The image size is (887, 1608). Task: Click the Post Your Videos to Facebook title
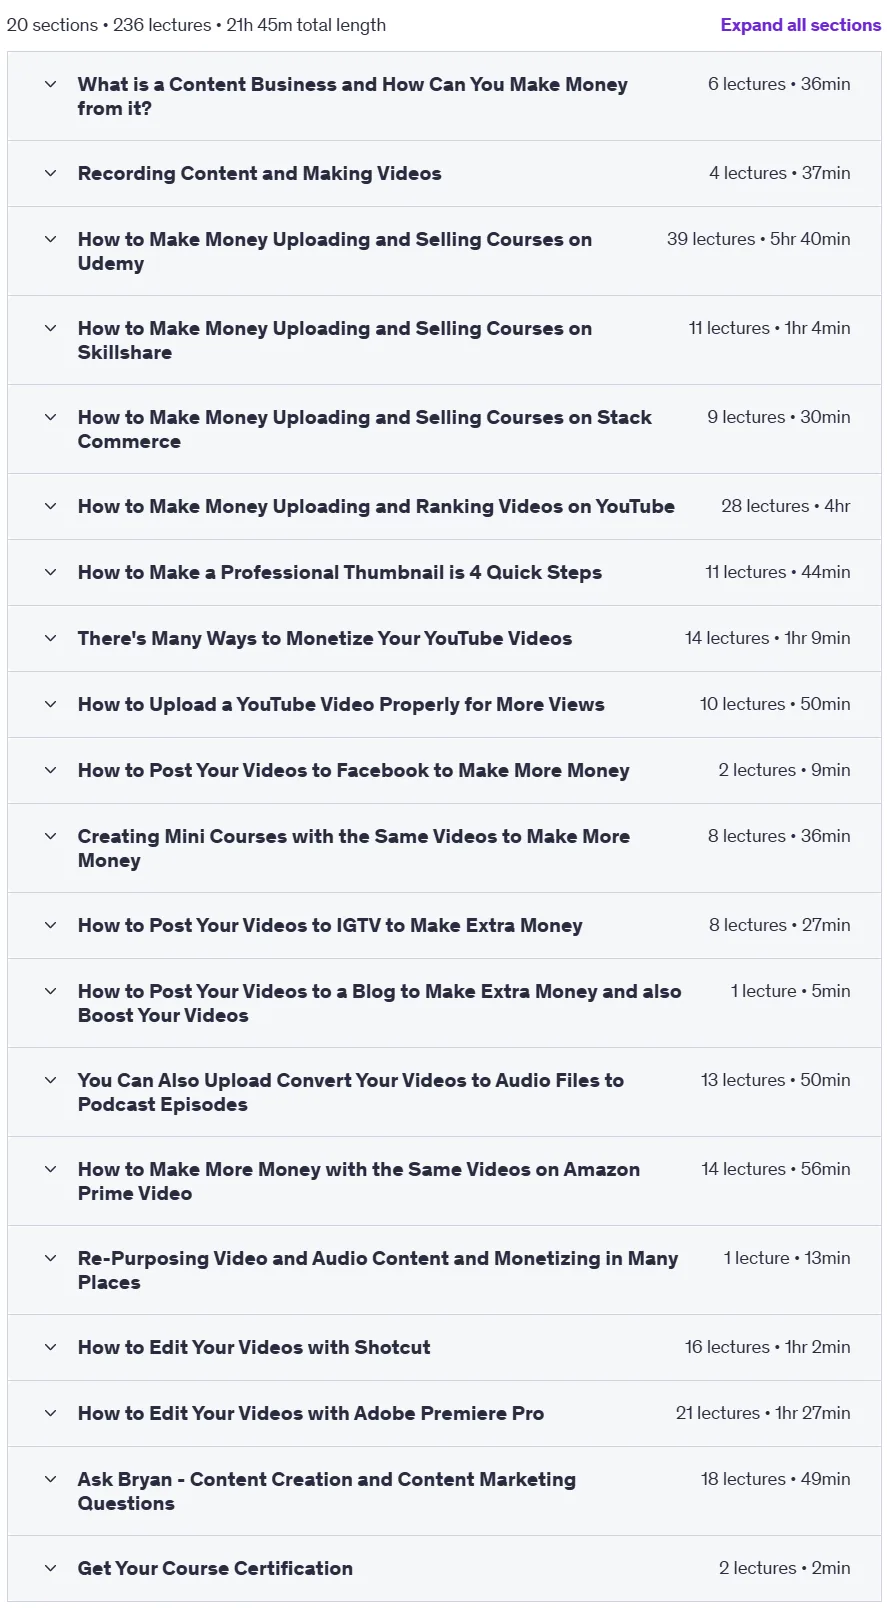pos(354,770)
